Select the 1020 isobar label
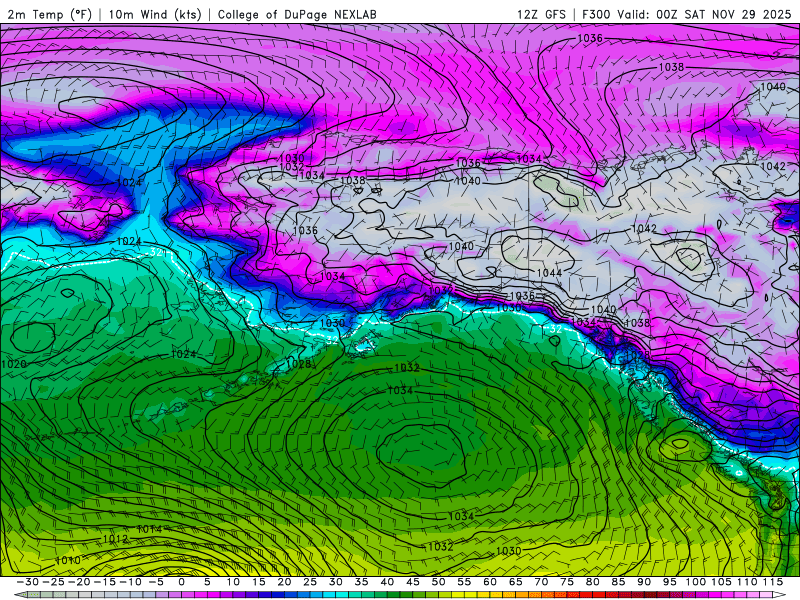The width and height of the screenshot is (800, 600). click(x=14, y=364)
